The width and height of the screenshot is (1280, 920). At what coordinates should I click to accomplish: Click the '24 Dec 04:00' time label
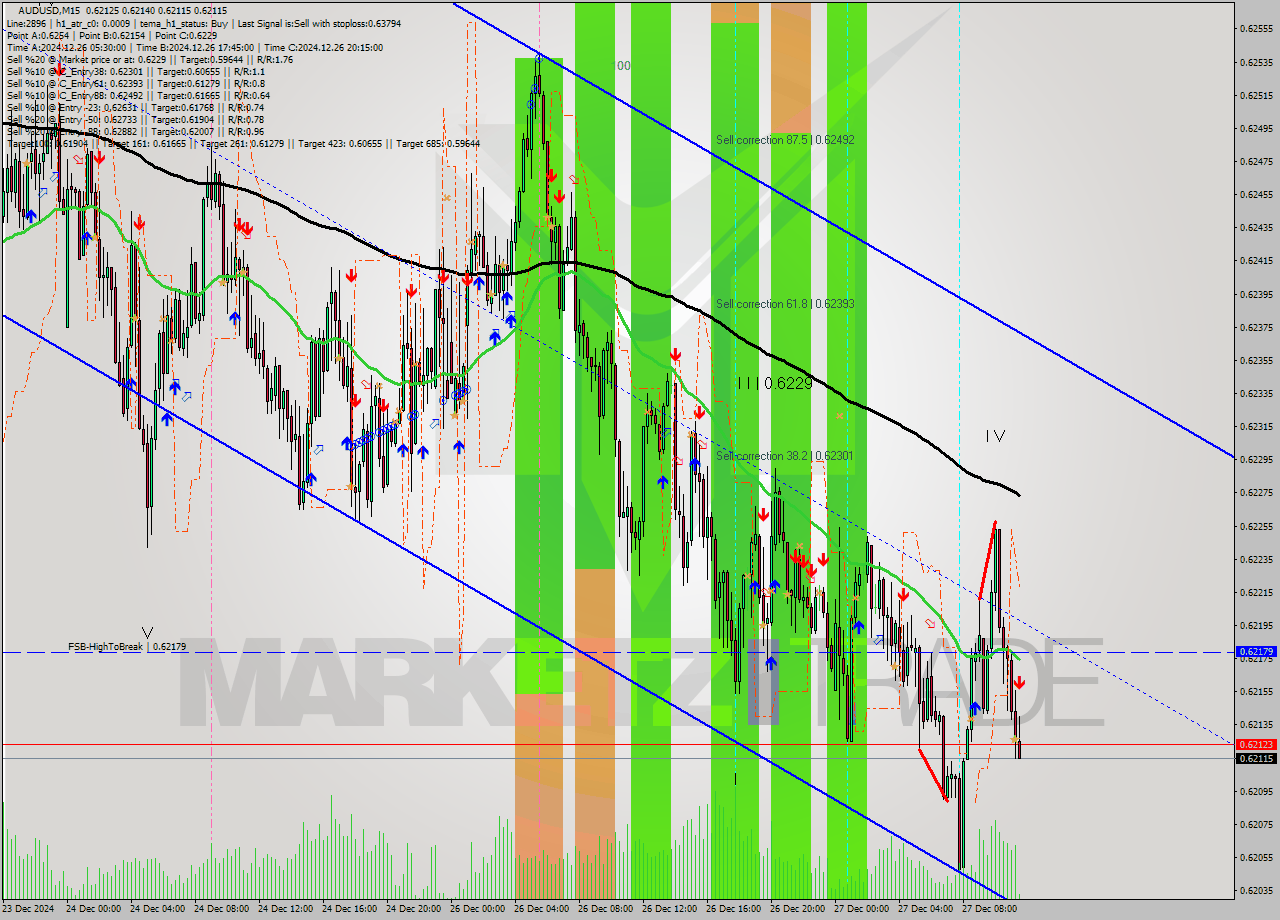(157, 909)
